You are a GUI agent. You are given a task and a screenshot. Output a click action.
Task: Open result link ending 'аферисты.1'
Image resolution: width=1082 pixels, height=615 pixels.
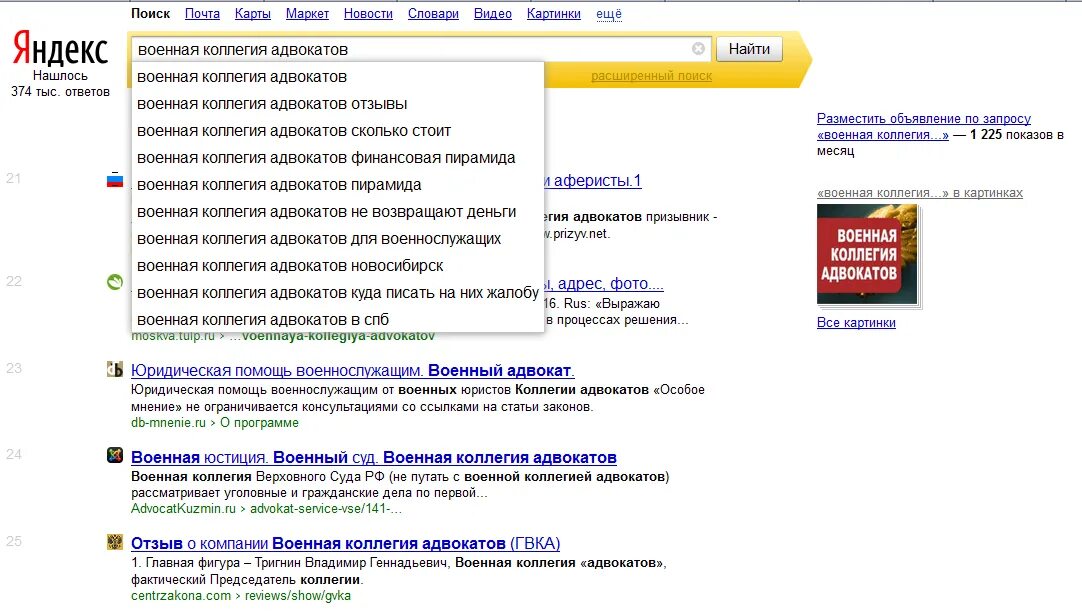tap(593, 181)
